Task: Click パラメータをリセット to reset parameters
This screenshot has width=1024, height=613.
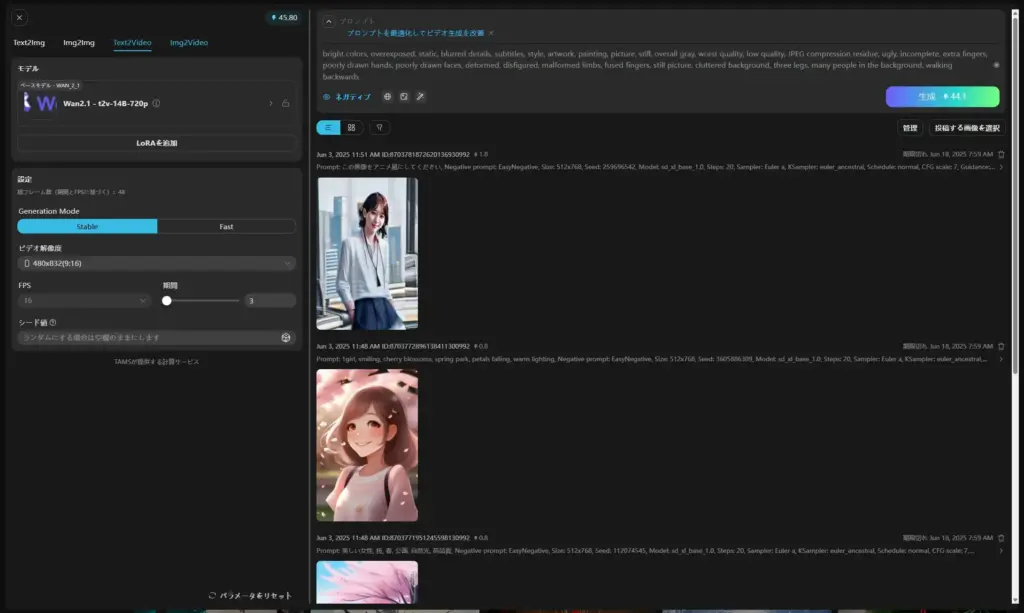Action: (x=250, y=595)
